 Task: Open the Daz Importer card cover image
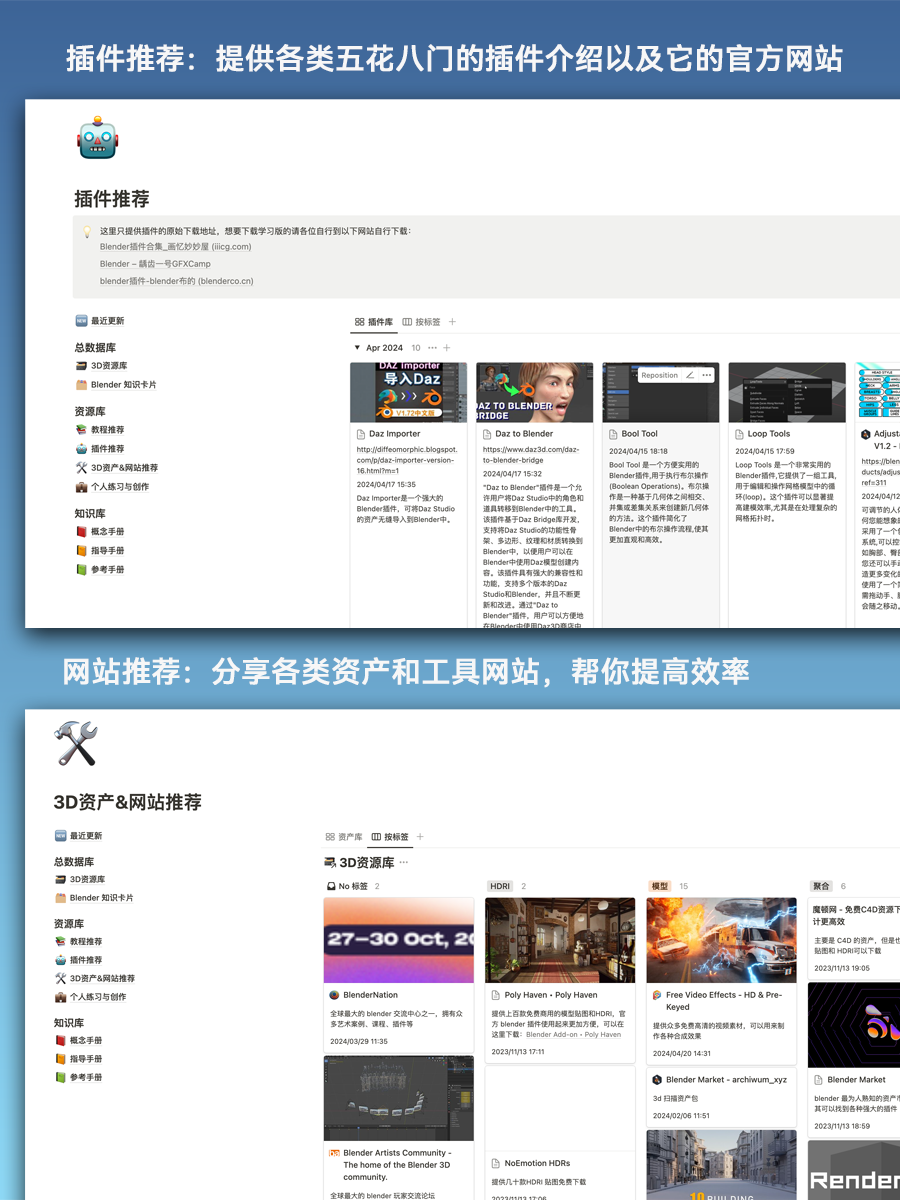408,393
